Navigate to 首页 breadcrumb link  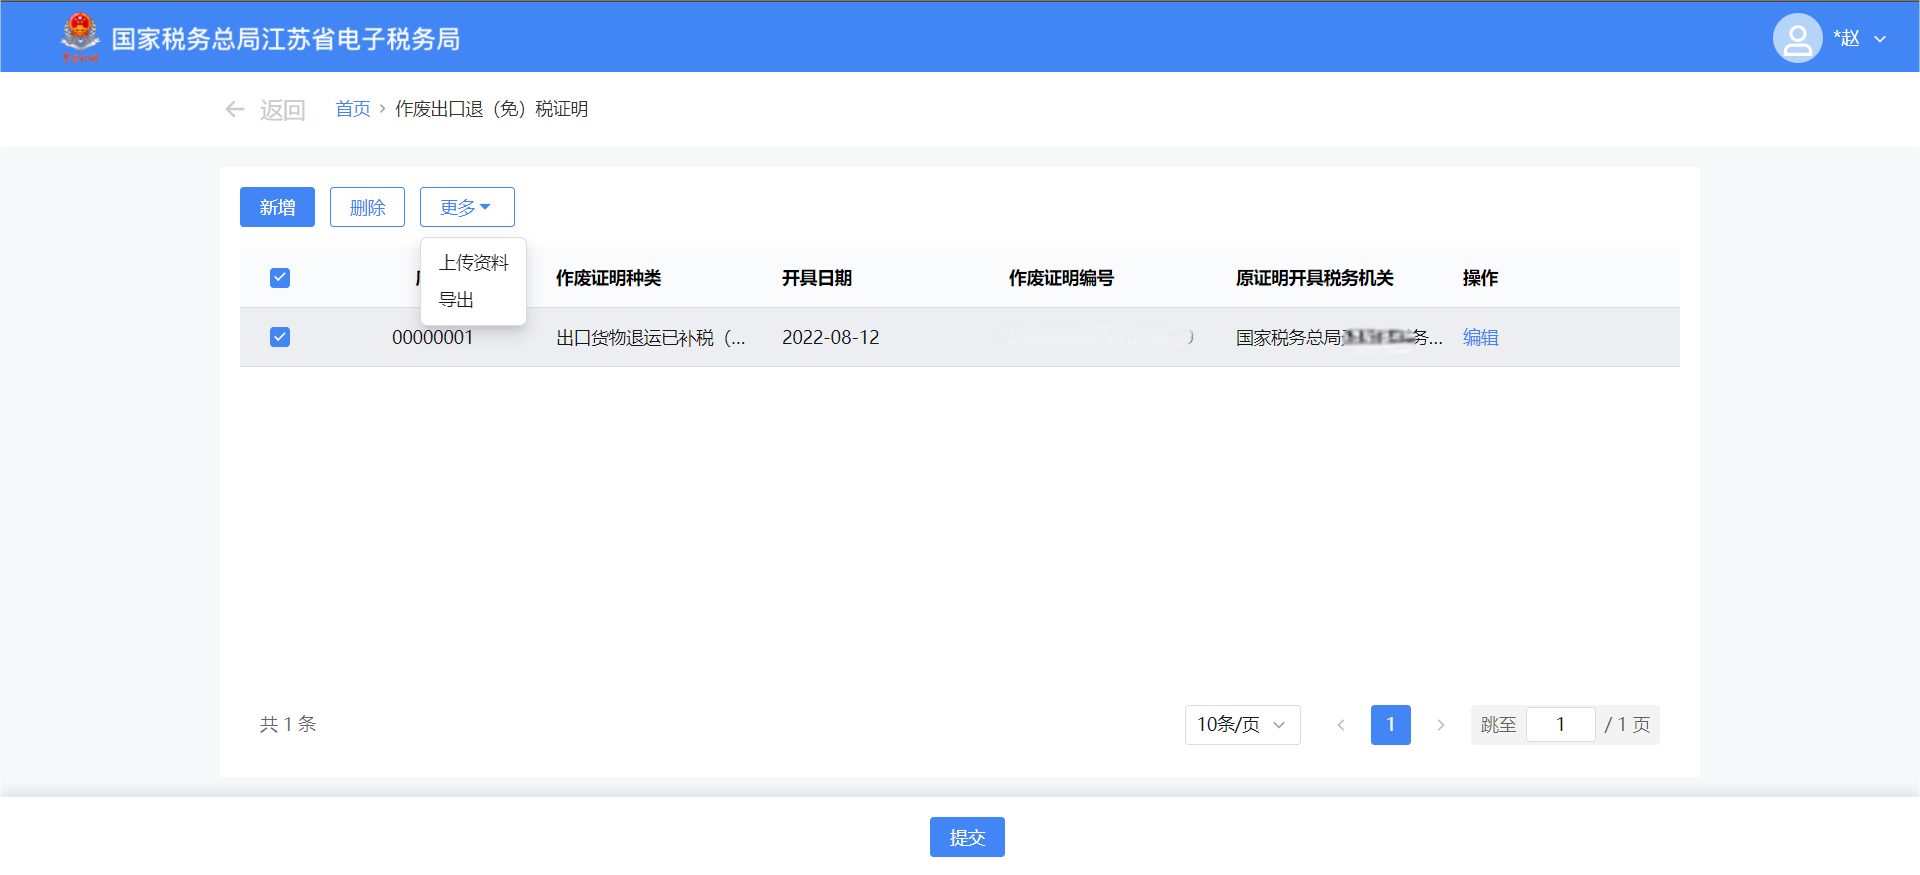coord(352,109)
